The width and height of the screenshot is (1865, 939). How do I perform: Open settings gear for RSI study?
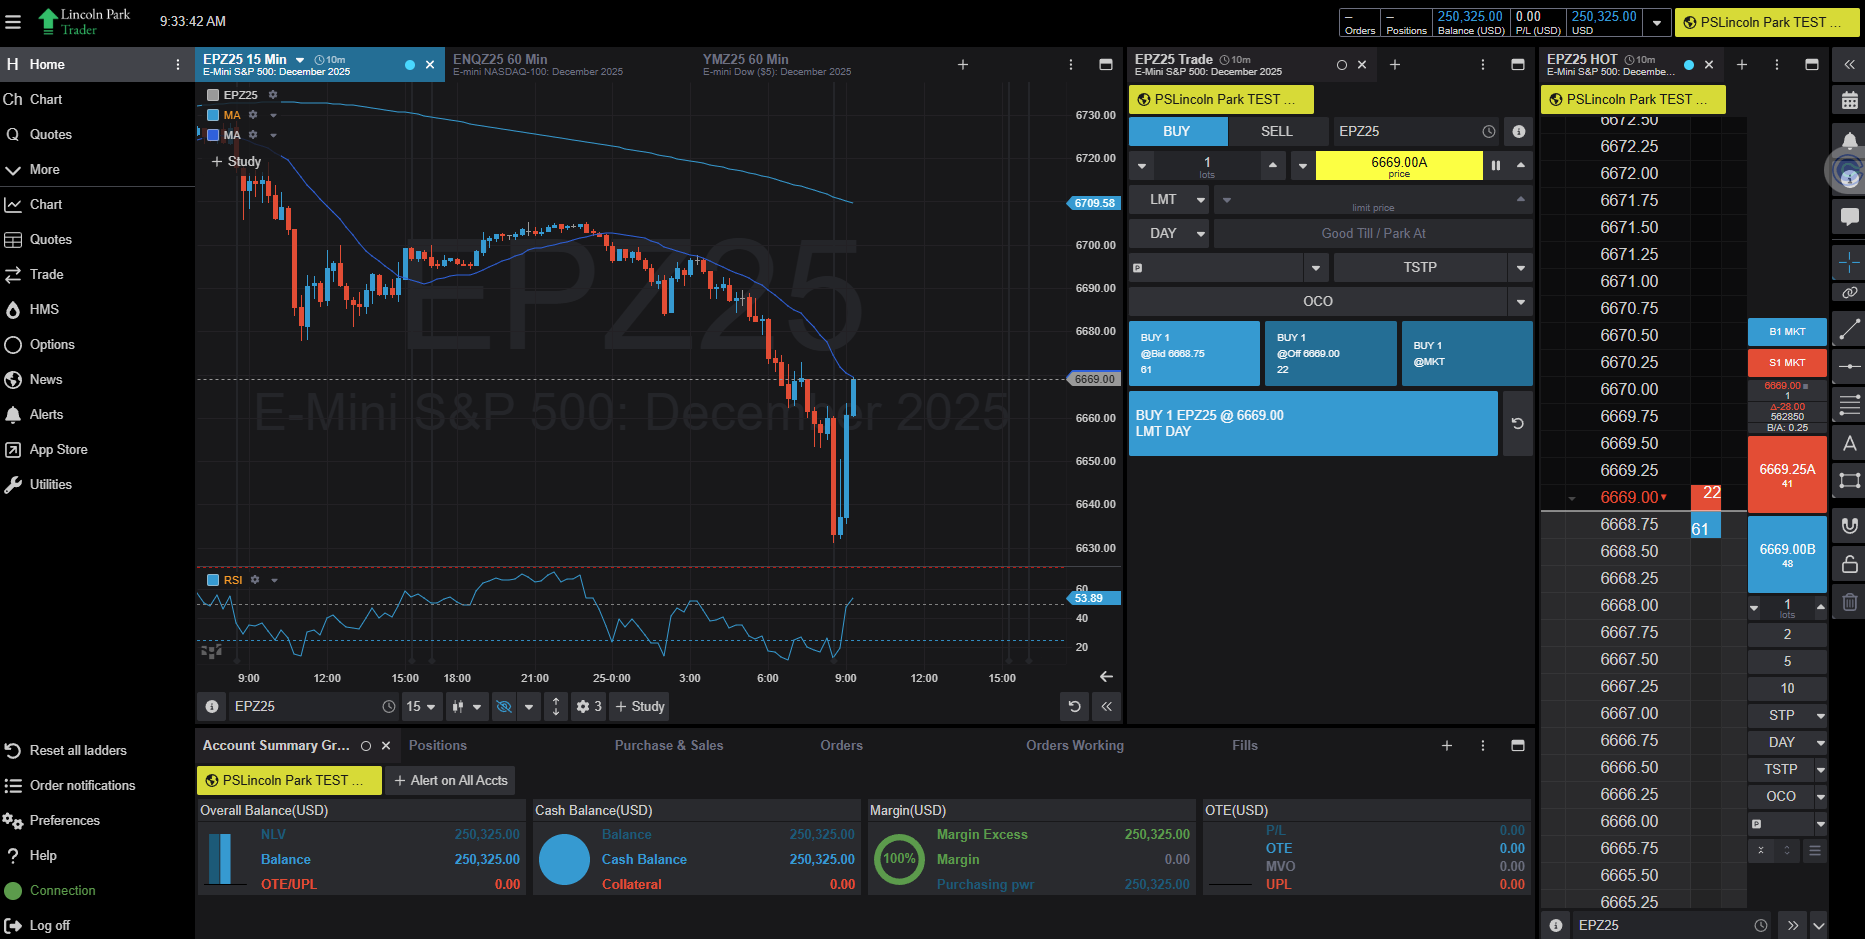255,580
